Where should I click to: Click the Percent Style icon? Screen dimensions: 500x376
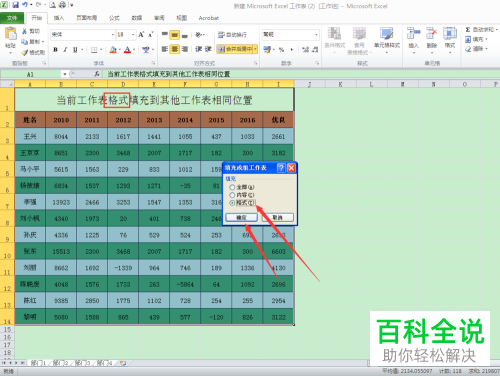pos(282,50)
